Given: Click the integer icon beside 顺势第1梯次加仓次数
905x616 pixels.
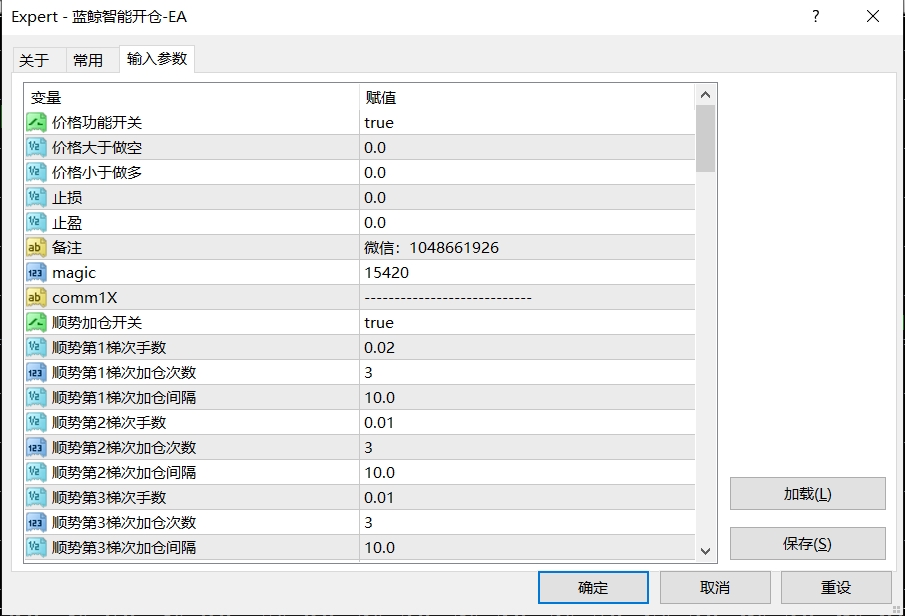Looking at the screenshot, I should (34, 372).
